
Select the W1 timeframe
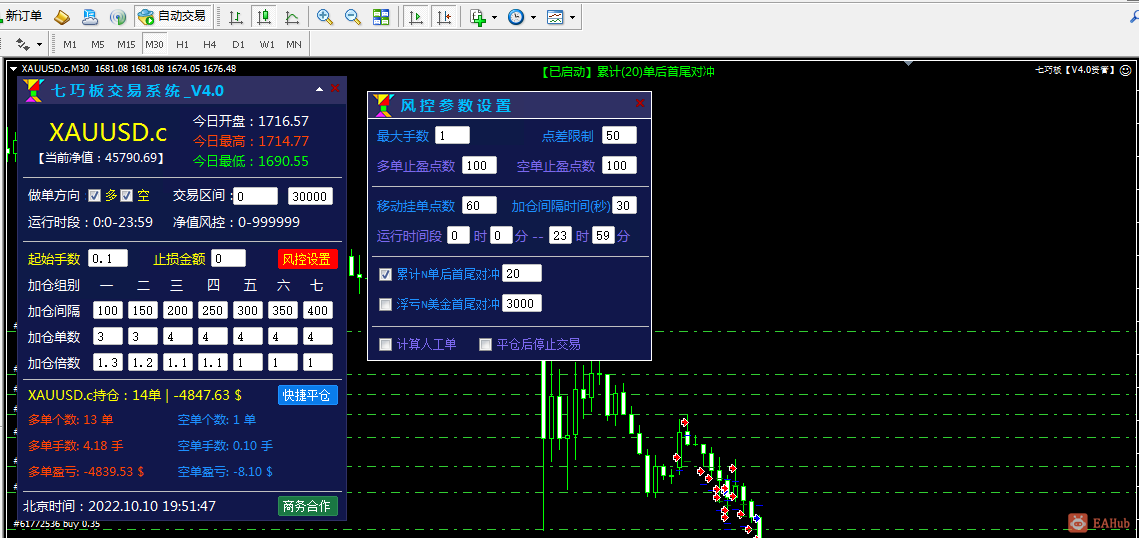(267, 44)
